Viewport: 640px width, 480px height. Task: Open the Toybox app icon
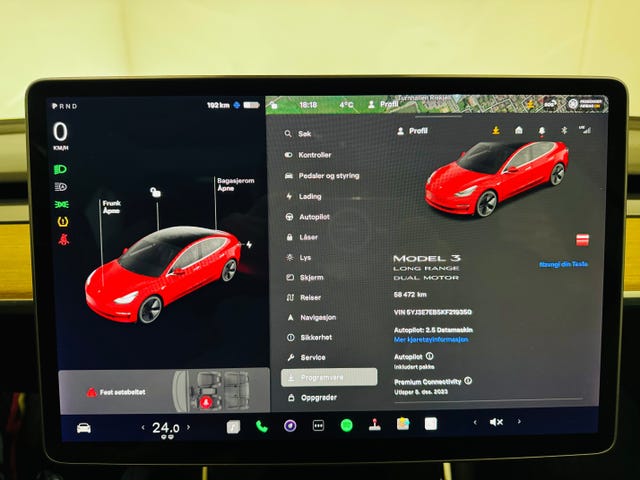tap(403, 424)
